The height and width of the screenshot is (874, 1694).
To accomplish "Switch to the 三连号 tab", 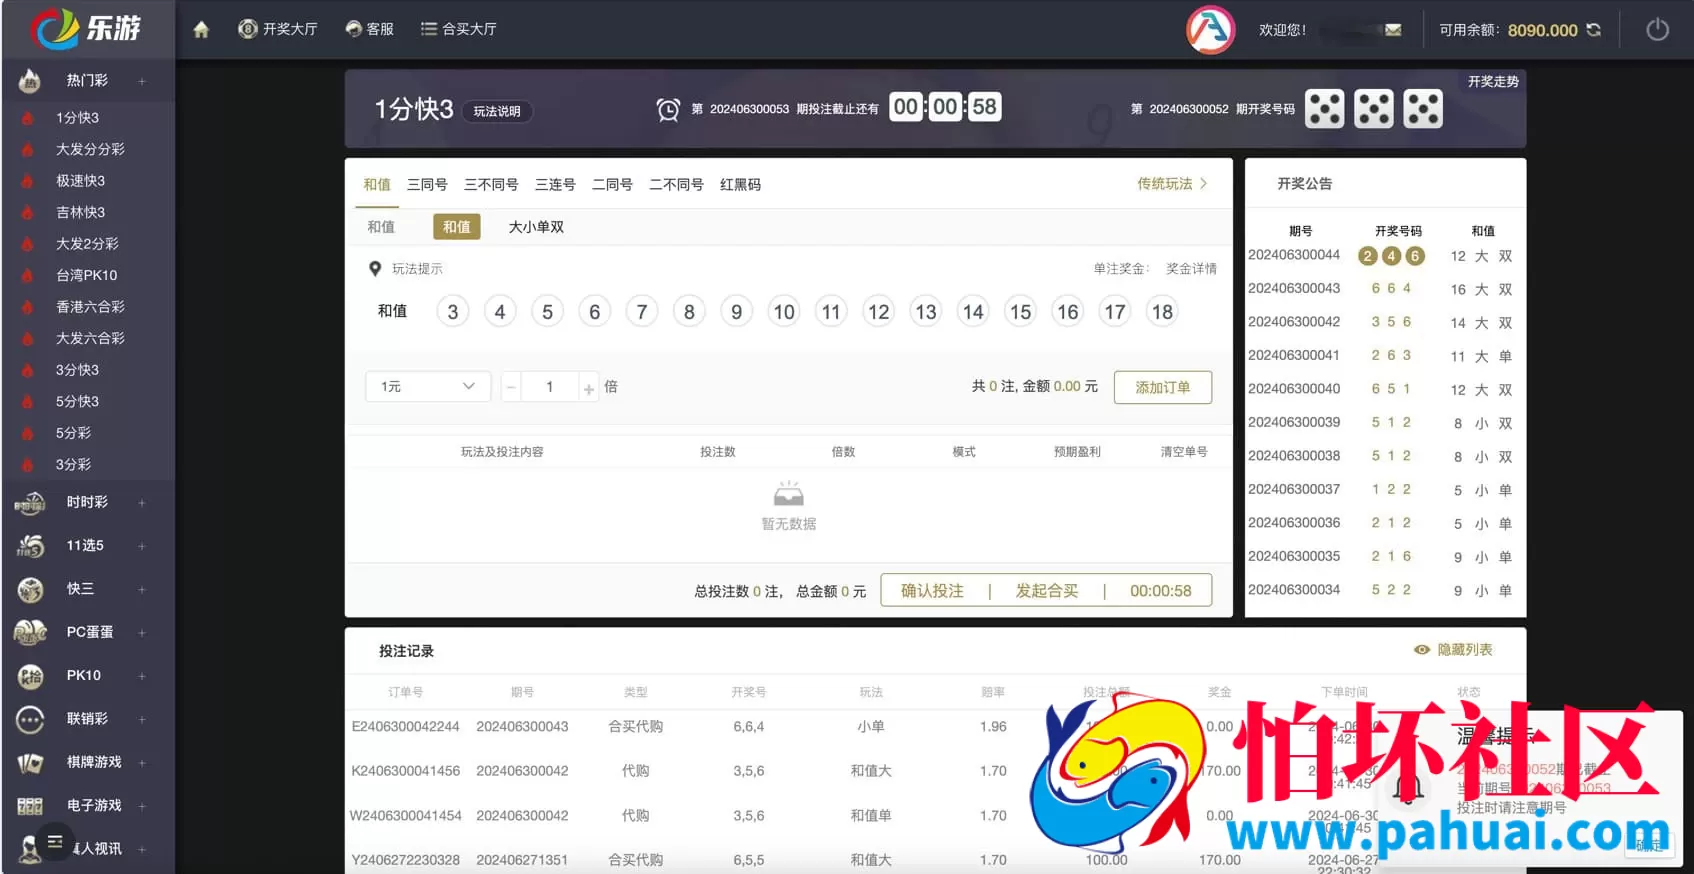I will [555, 185].
